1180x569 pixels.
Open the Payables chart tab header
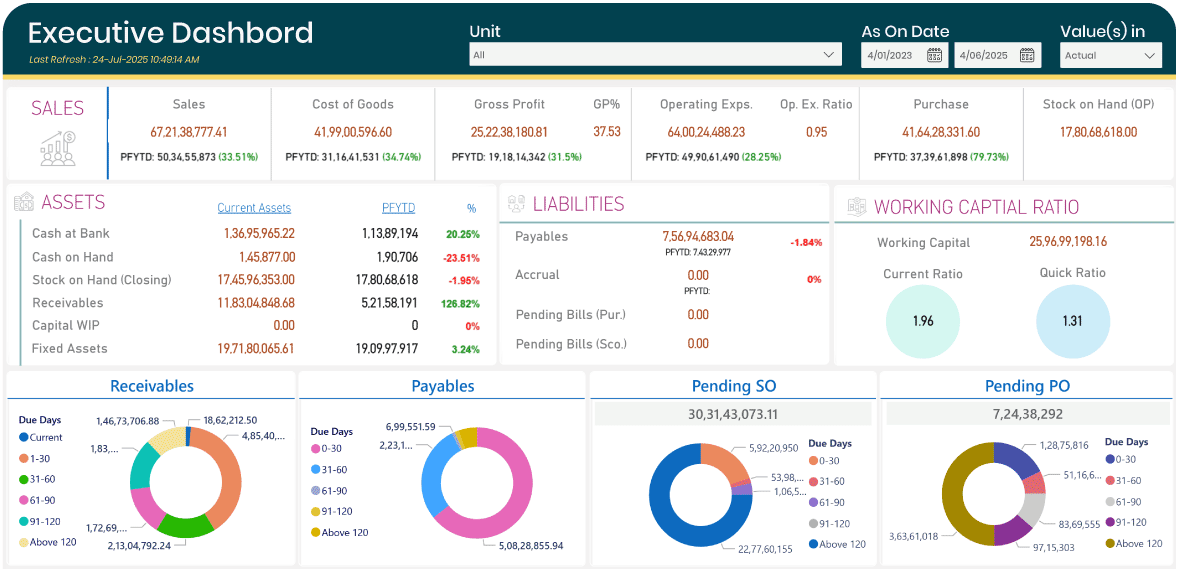(442, 386)
